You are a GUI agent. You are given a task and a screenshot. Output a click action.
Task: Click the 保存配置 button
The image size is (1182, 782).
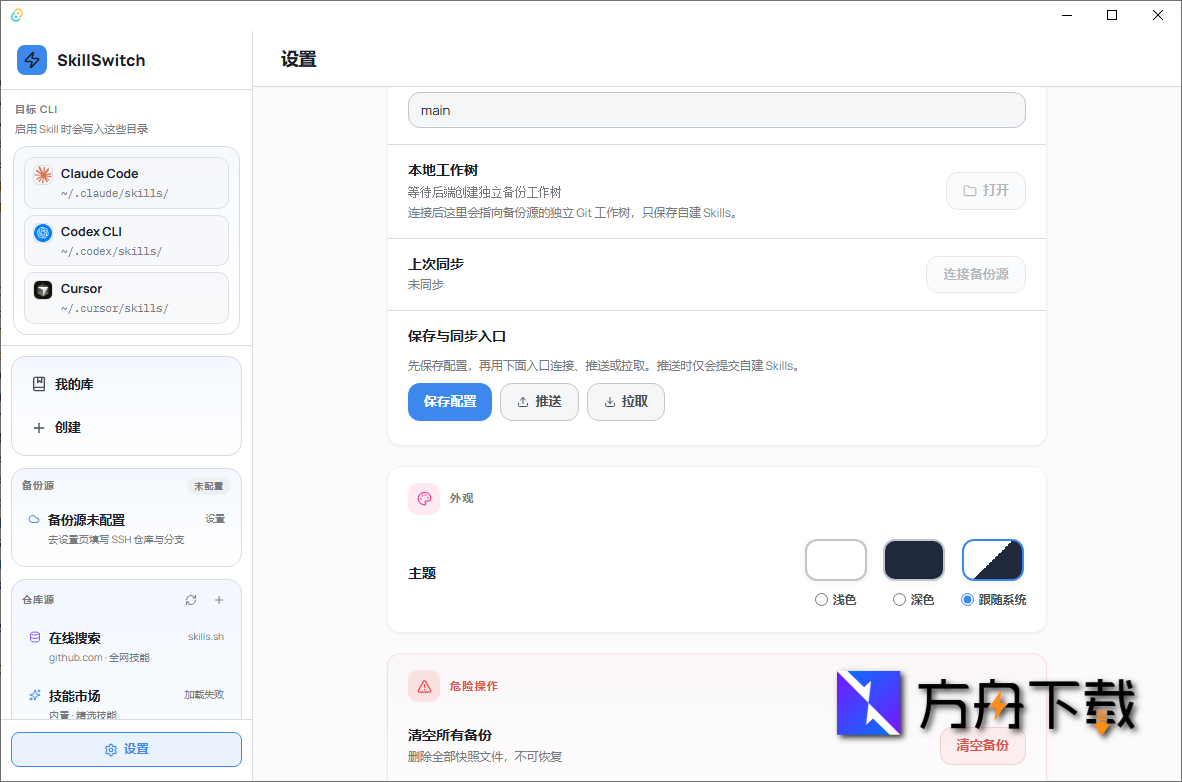449,401
